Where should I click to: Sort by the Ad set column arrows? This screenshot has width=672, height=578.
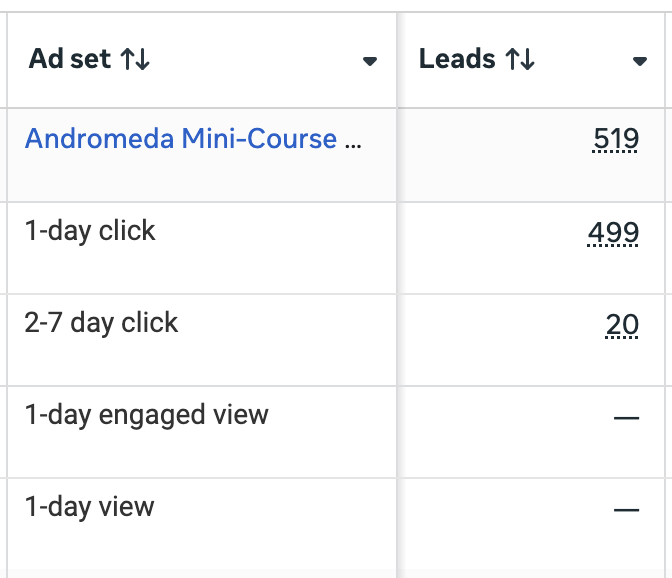point(135,60)
